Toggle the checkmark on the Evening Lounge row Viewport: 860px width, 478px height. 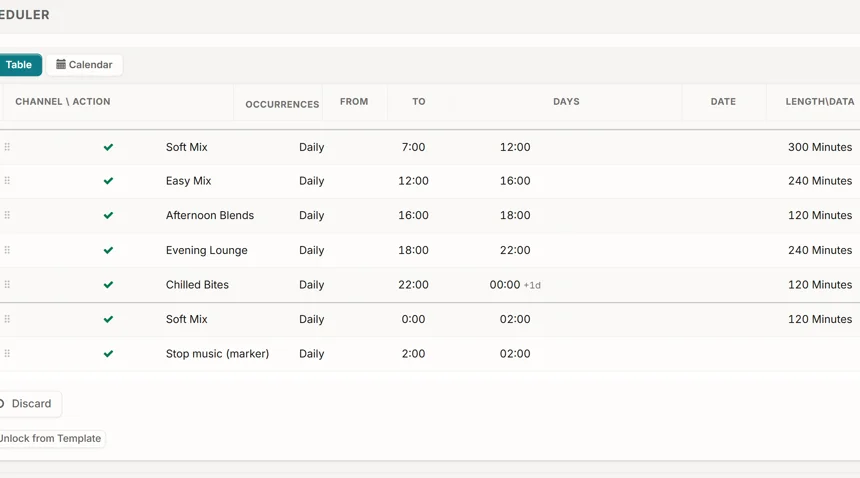pyautogui.click(x=109, y=251)
